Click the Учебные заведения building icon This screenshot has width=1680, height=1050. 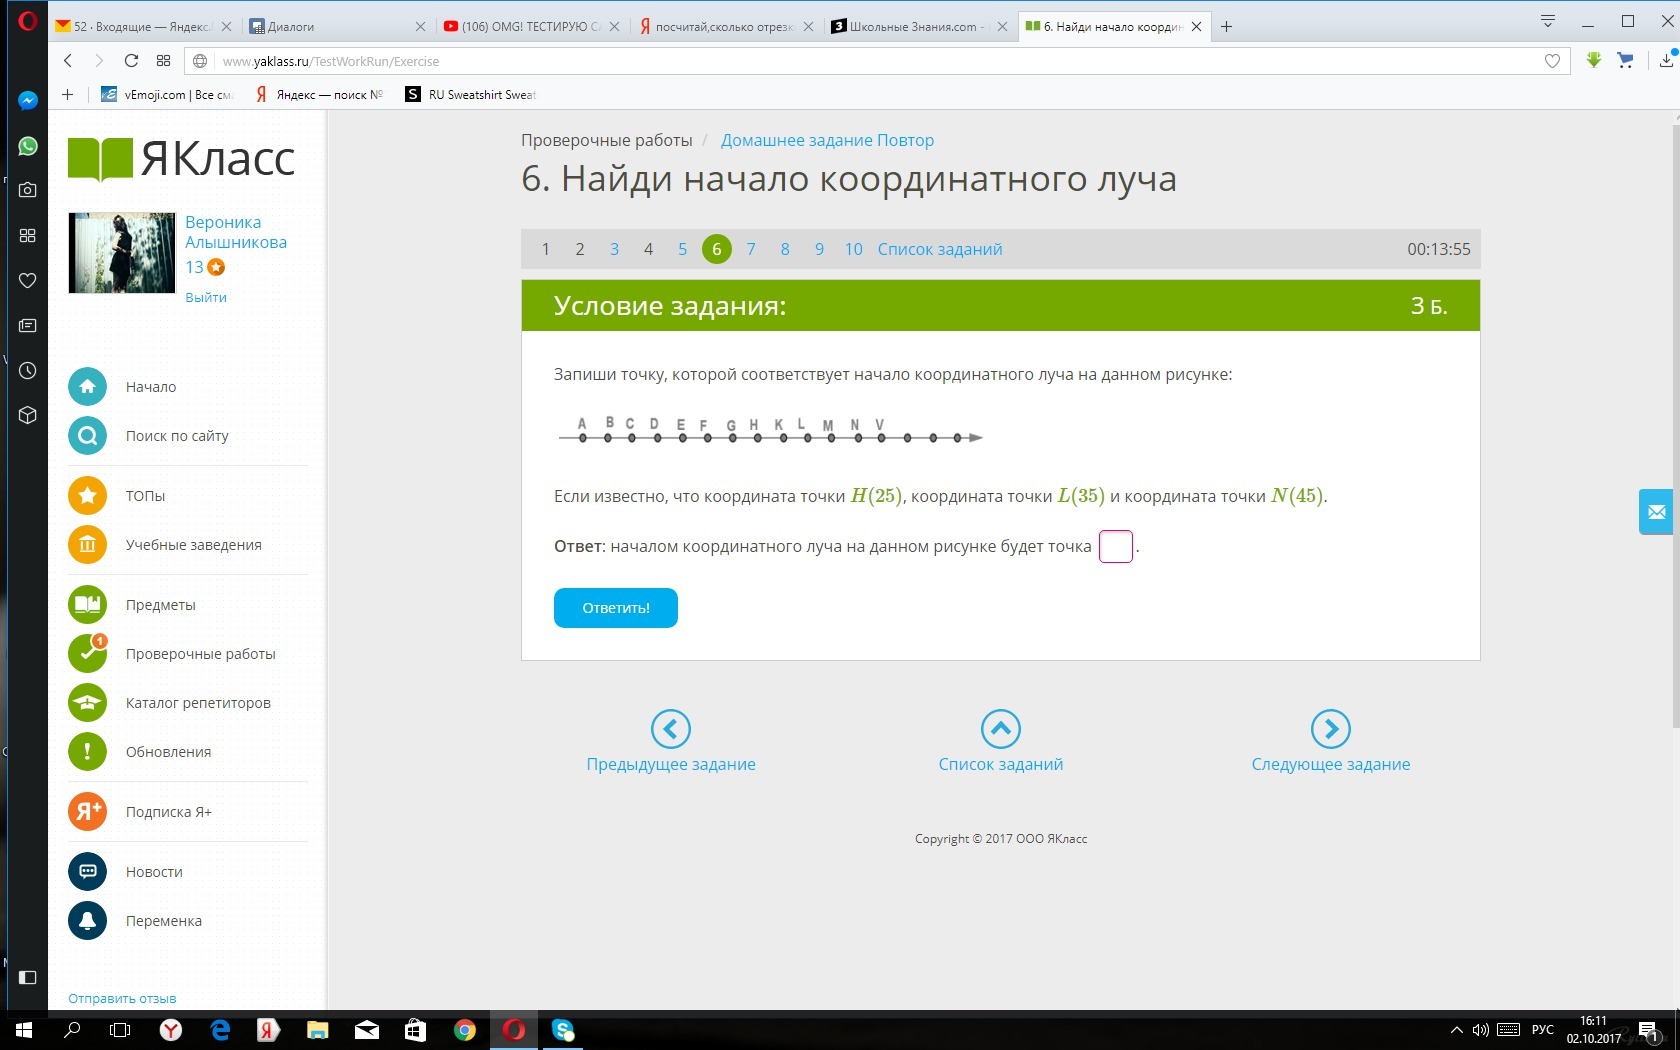pos(88,545)
